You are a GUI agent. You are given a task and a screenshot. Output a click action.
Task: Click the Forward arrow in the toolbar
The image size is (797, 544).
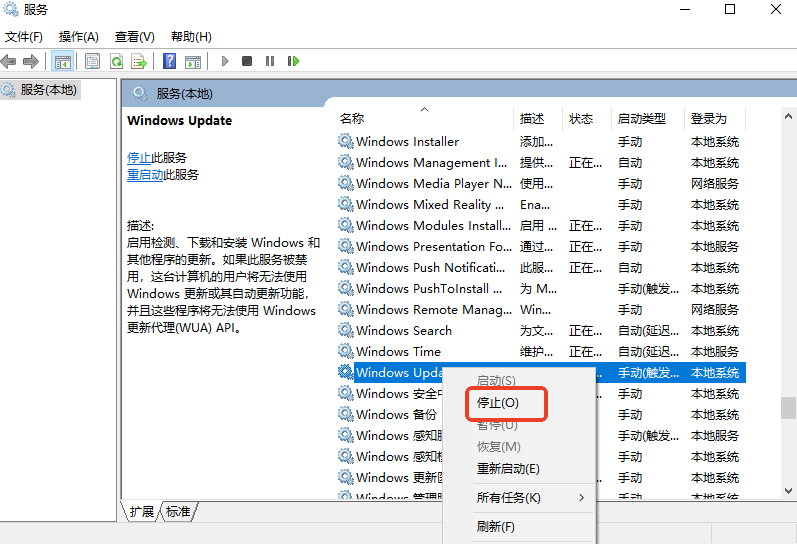click(x=31, y=61)
